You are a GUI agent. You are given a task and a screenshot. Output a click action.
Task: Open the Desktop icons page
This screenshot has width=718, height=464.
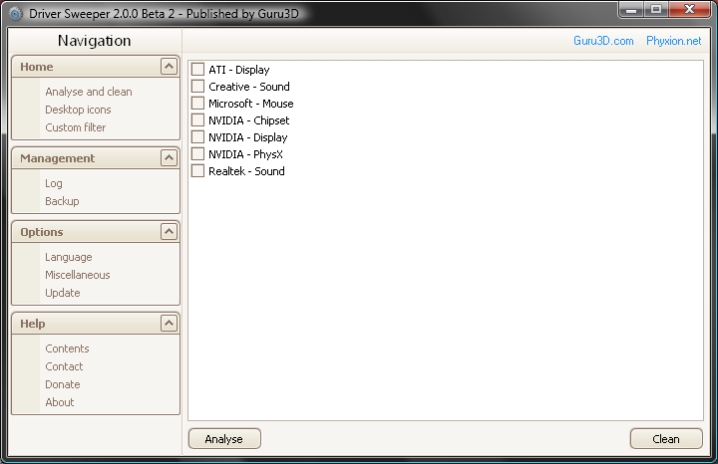pos(78,110)
